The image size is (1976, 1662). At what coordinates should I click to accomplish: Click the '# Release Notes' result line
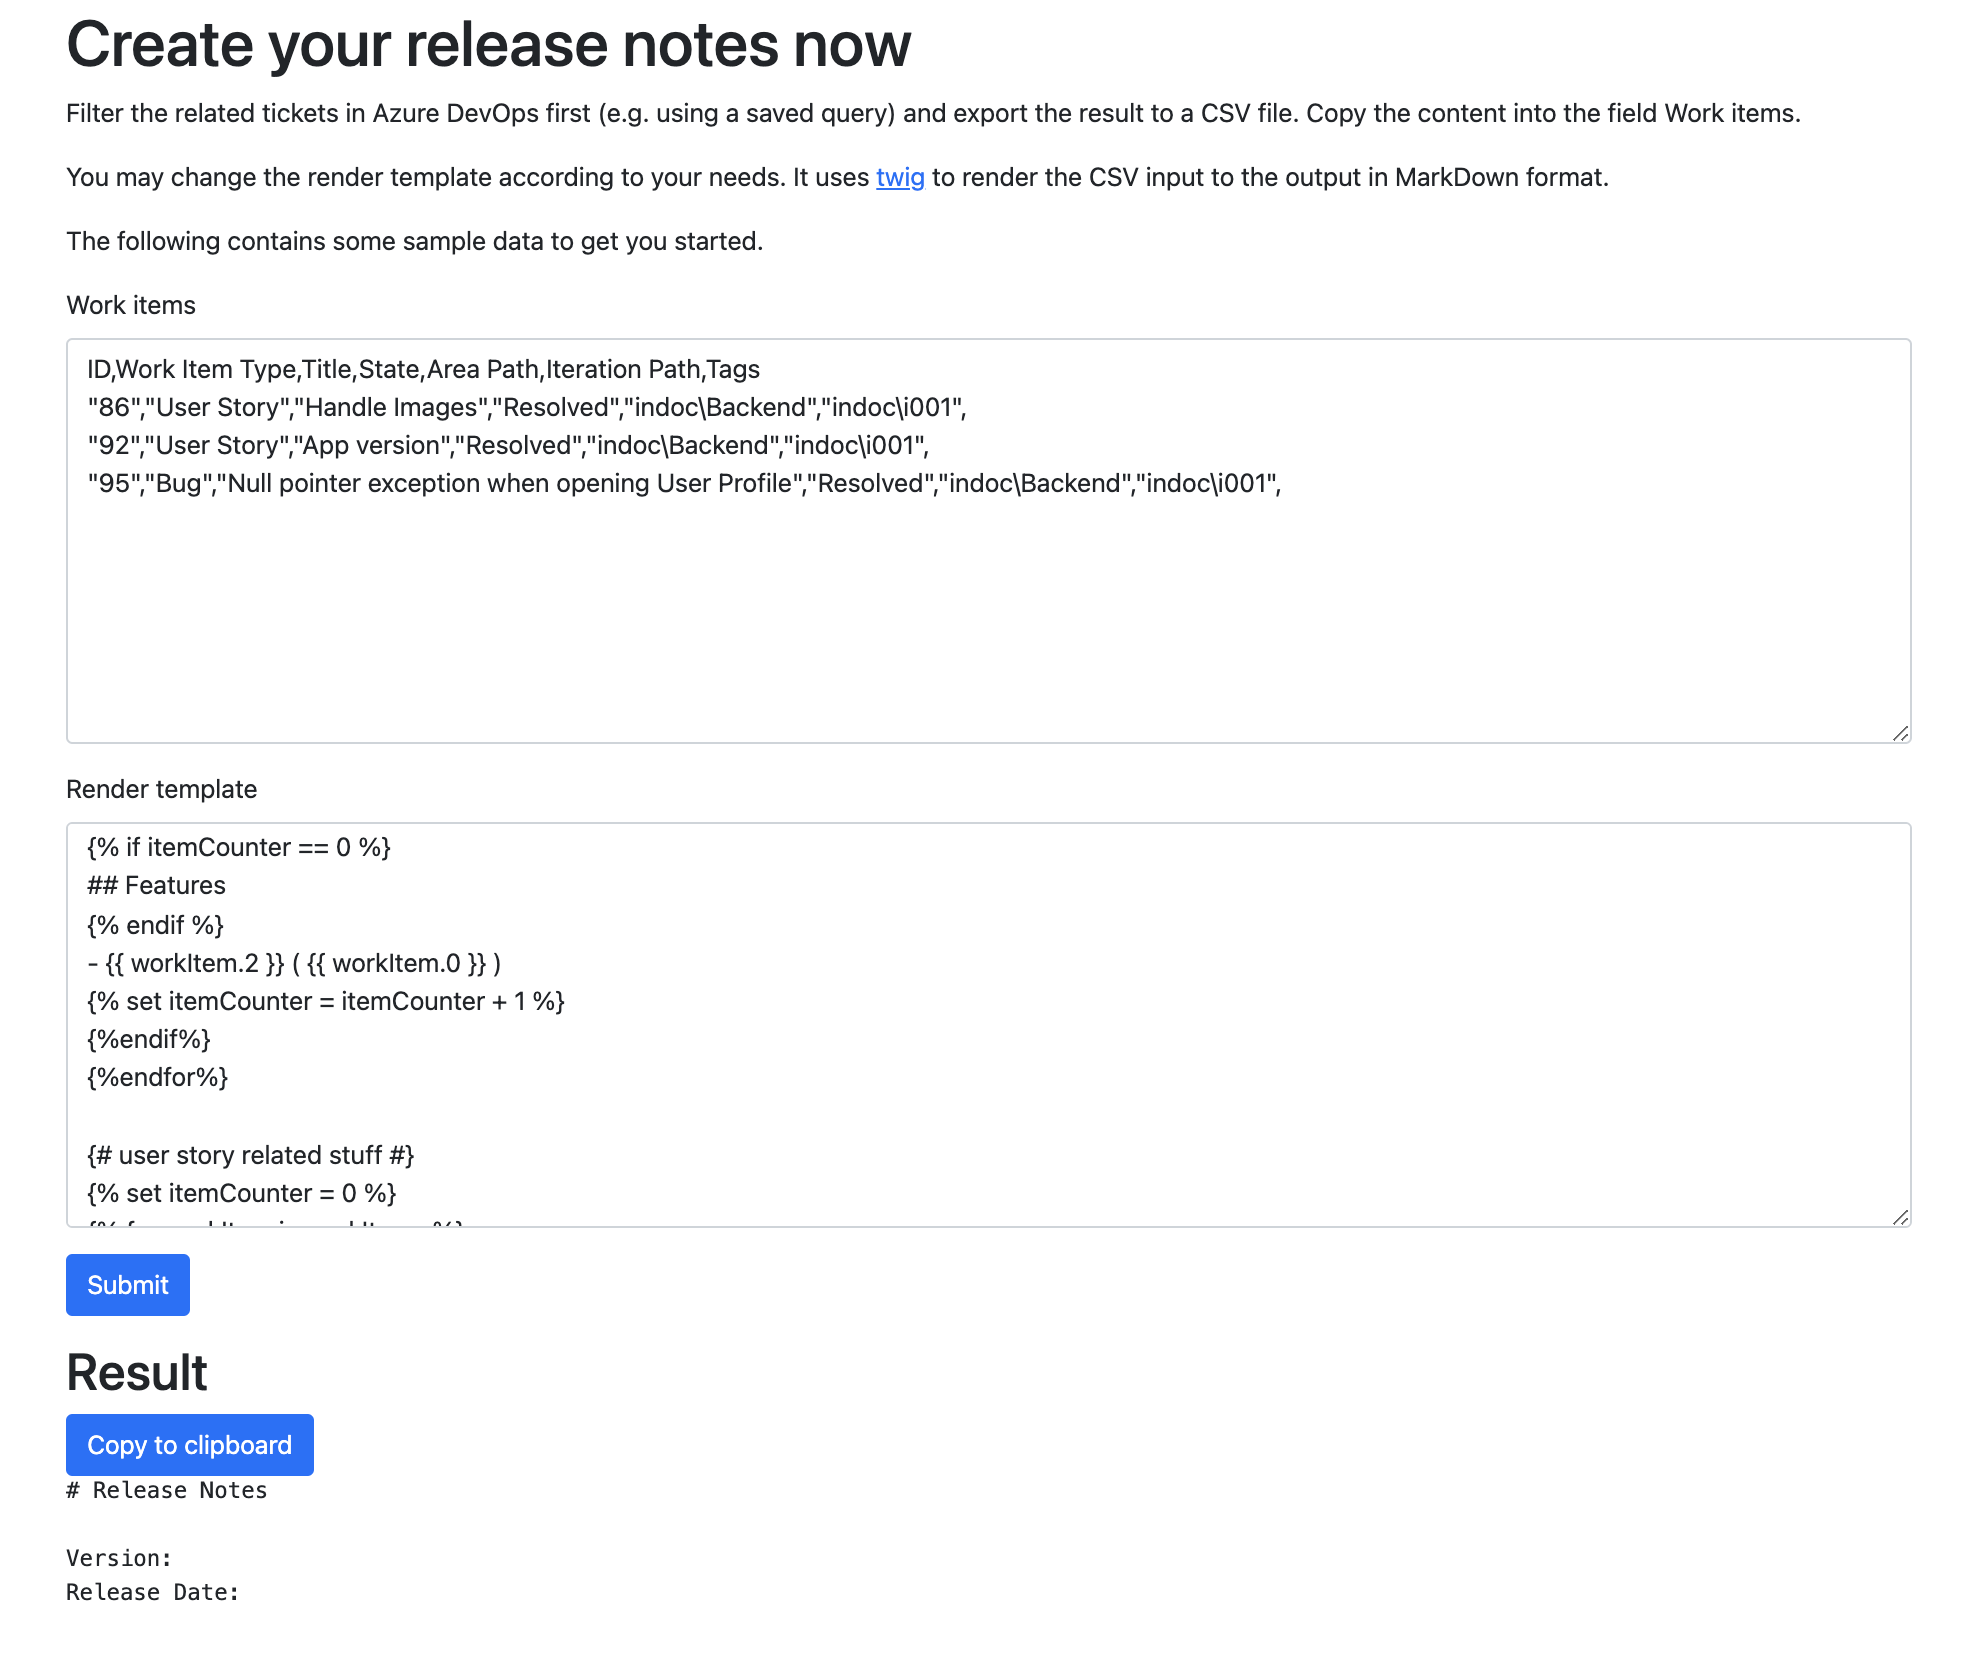point(165,1489)
